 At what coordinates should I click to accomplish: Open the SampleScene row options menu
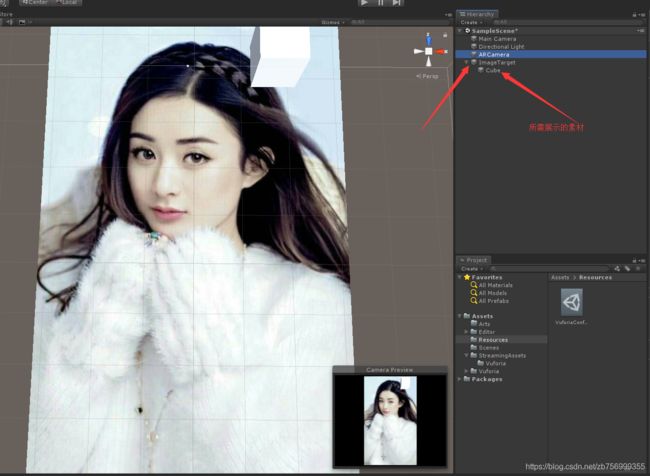(641, 31)
